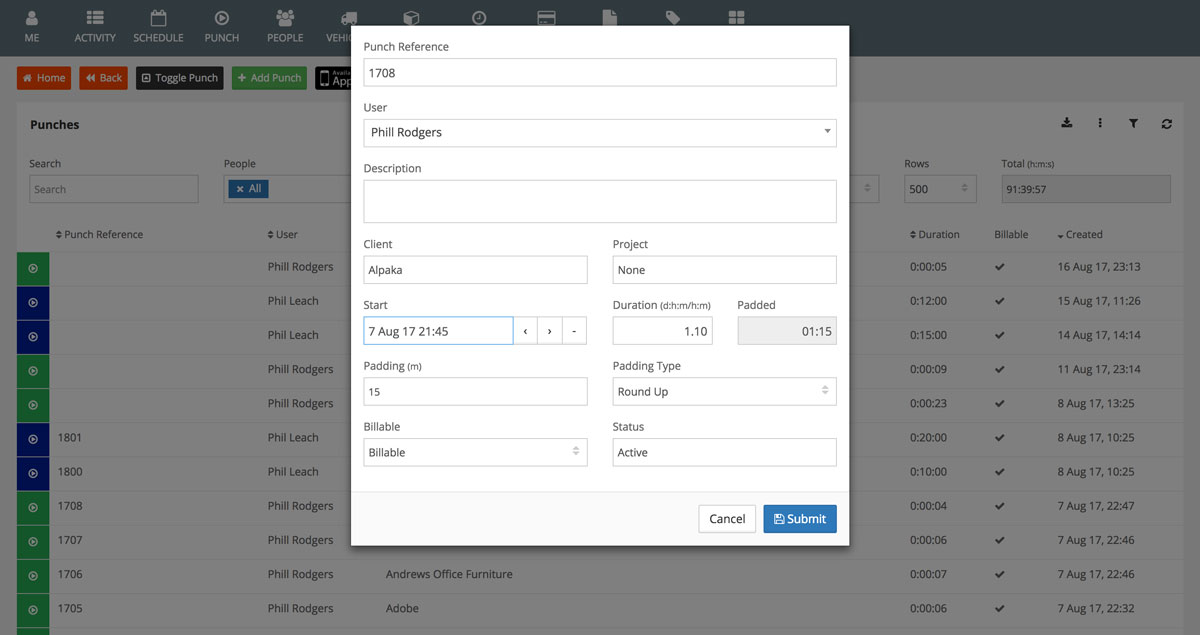Open the ME section in top navigation

click(x=32, y=26)
